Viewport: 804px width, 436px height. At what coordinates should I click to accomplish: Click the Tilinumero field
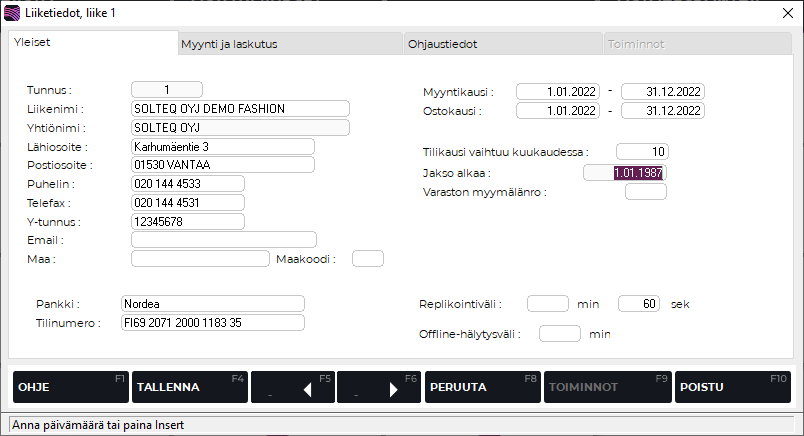pyautogui.click(x=212, y=323)
